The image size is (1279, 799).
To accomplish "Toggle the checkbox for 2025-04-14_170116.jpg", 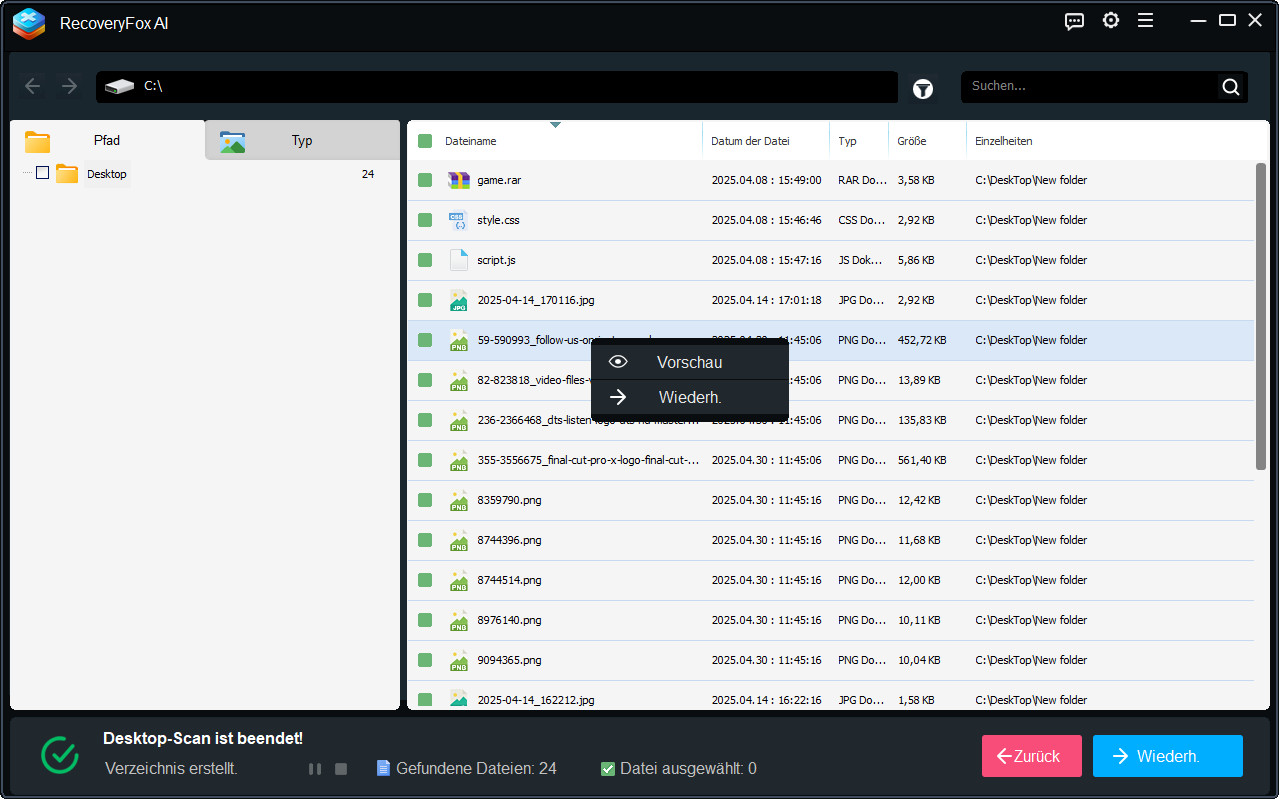I will [425, 300].
